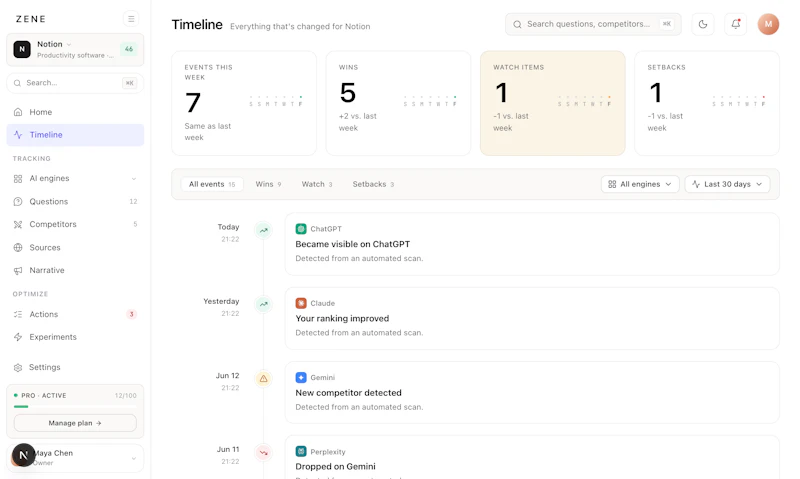Focus the Search questions, competitors field
Screen dimensions: 800x479
point(593,24)
